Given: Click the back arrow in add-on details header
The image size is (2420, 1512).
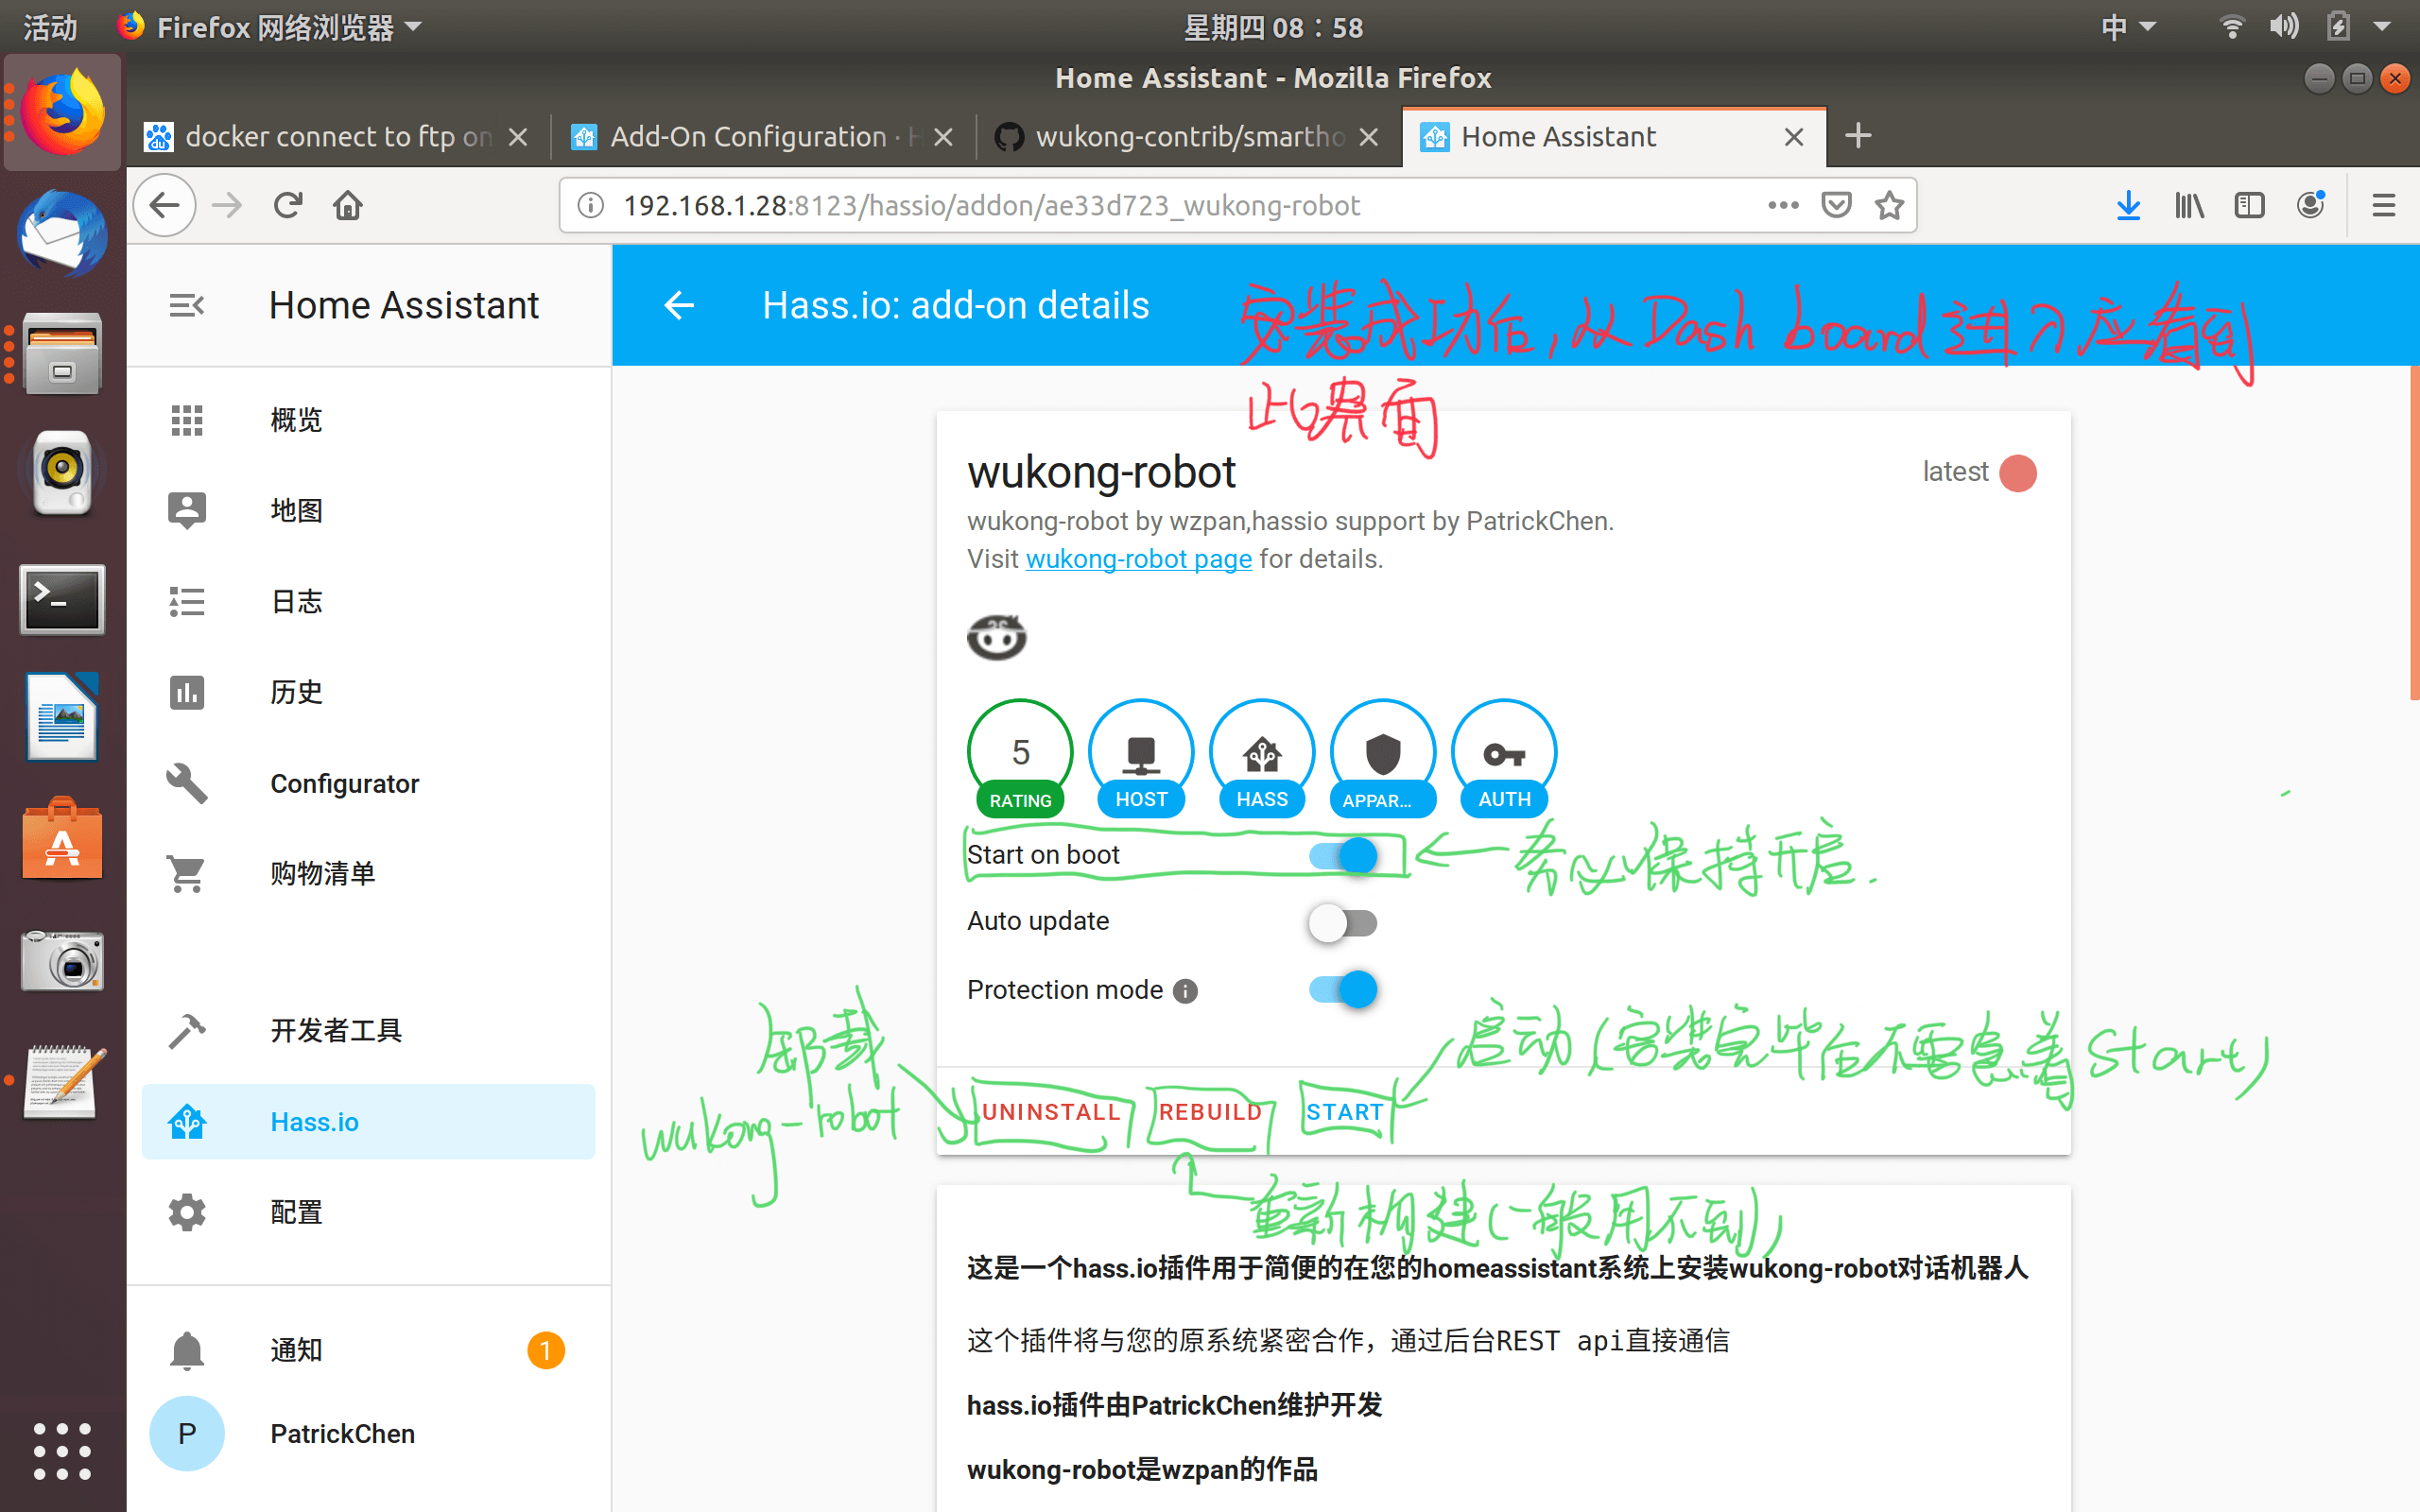Looking at the screenshot, I should tap(679, 305).
